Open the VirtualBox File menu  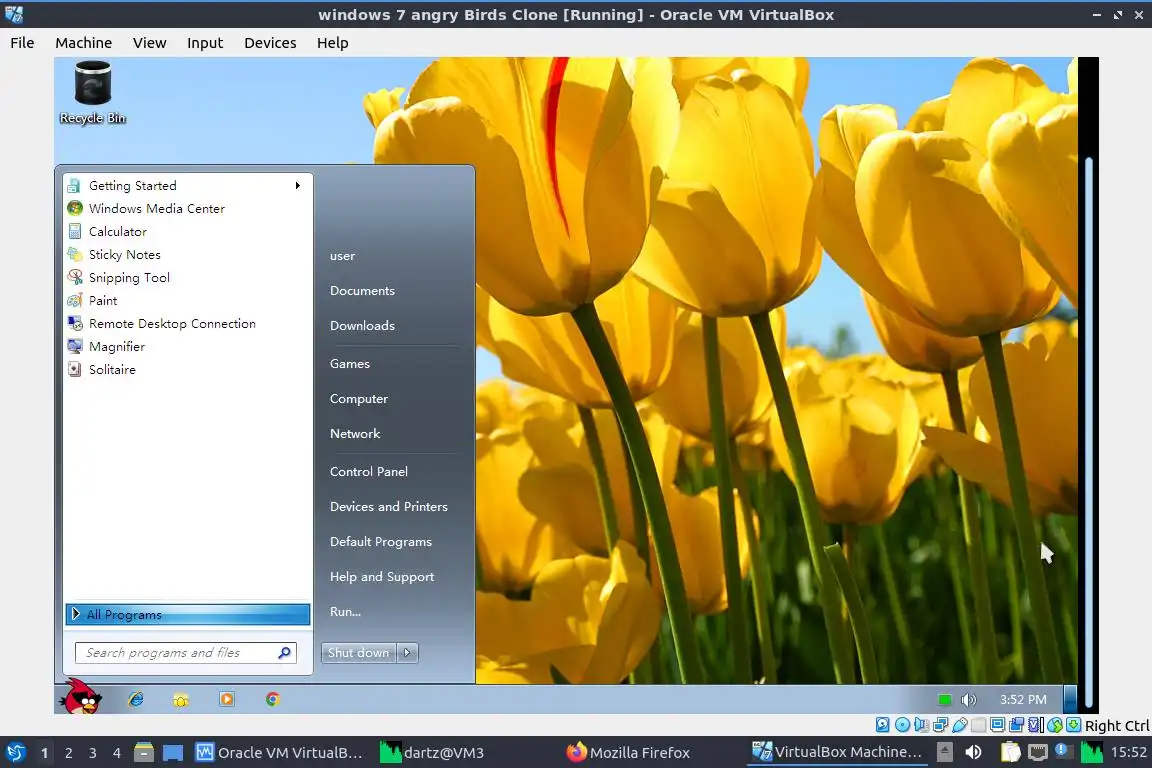click(x=22, y=43)
